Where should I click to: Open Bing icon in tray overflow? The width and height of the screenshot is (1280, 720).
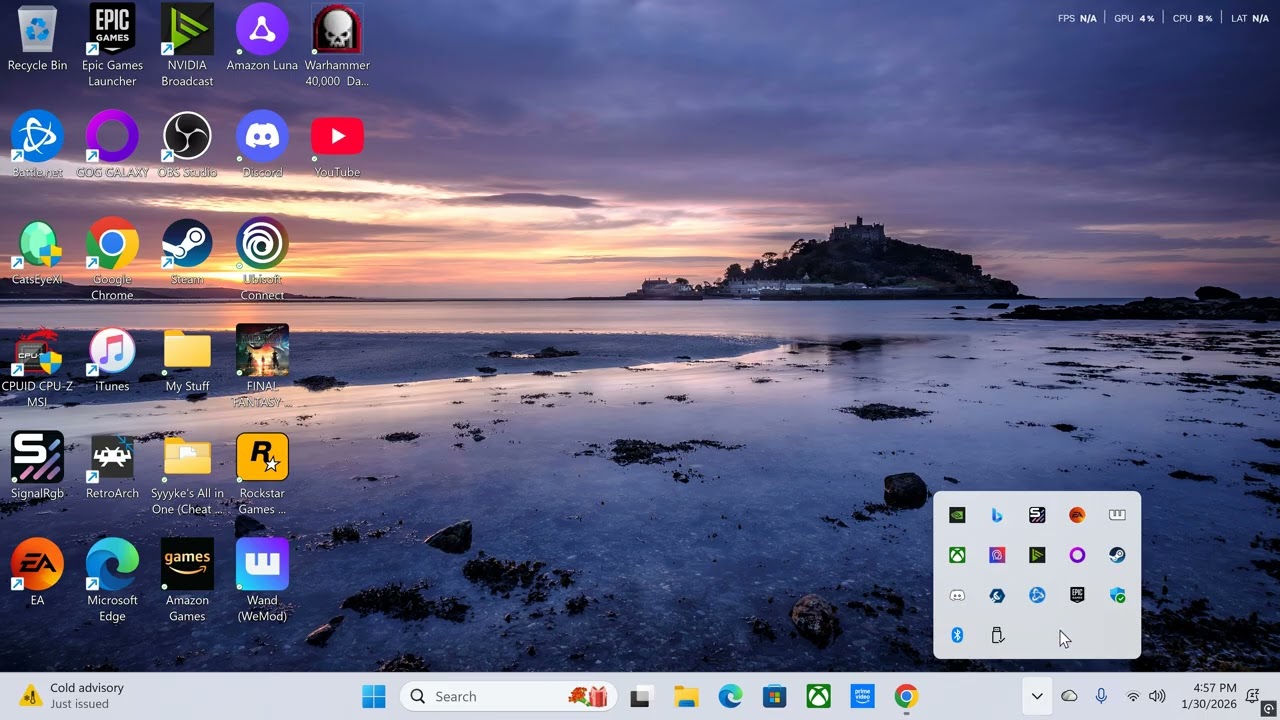click(x=997, y=515)
